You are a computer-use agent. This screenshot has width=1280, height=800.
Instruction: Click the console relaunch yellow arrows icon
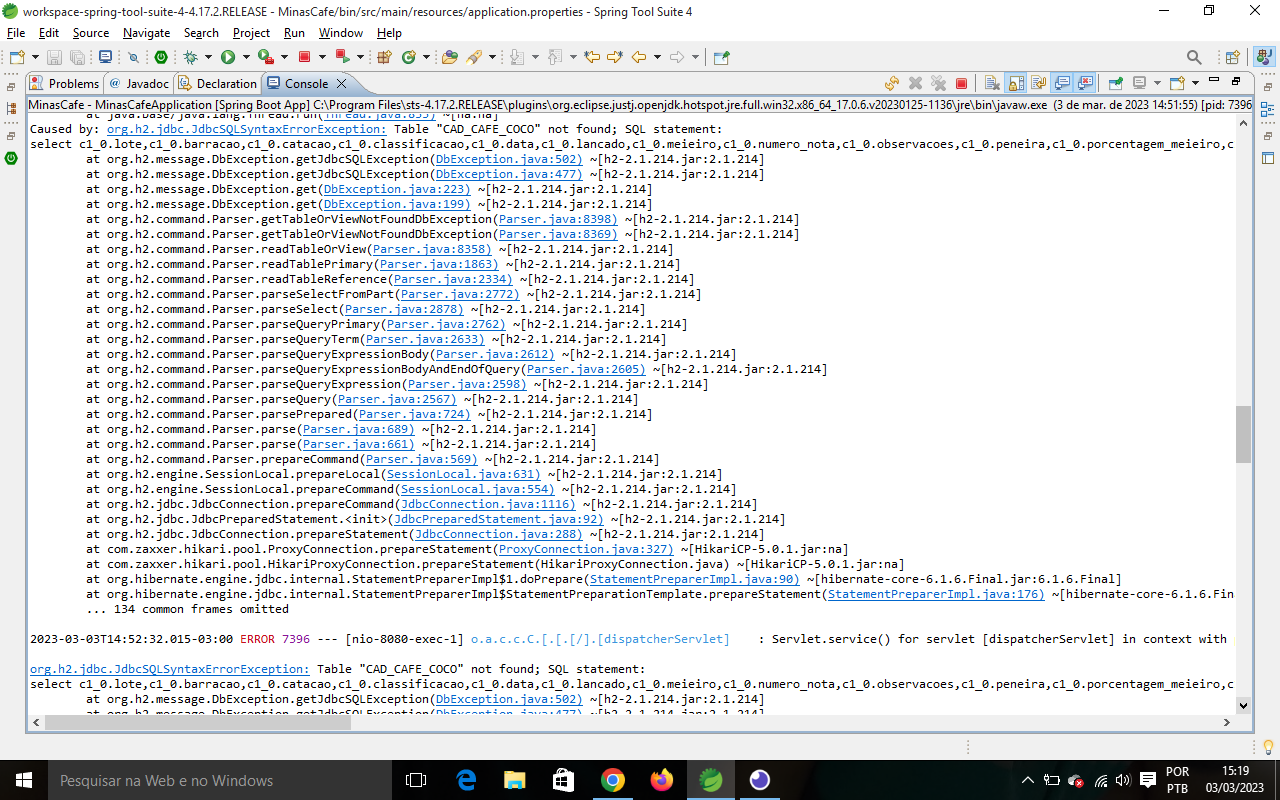pyautogui.click(x=892, y=84)
